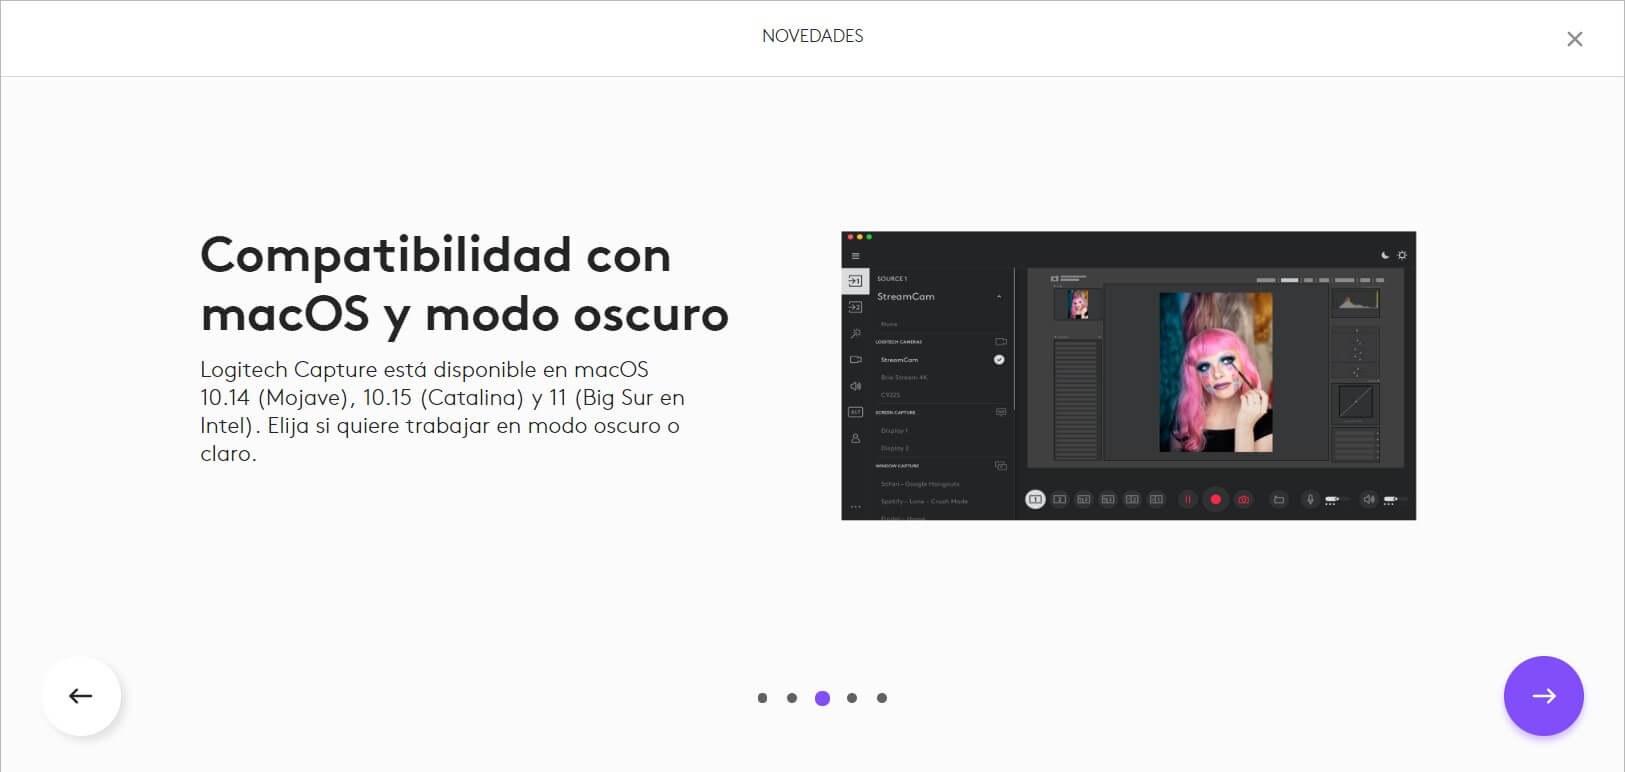The height and width of the screenshot is (772, 1625).
Task: Click the NOVEDADES title text
Action: point(812,36)
